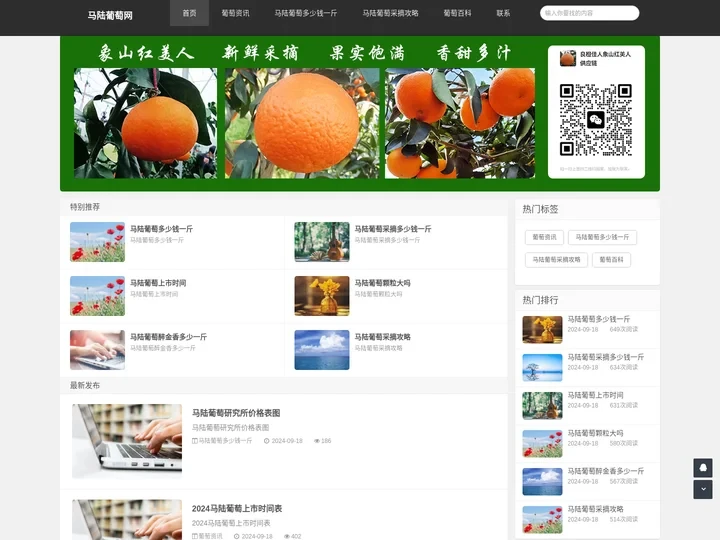Screen dimensions: 720x540
Task: Click guitar thumbnail beside recommended 马陆葡萄采摘多少钱一斤
Action: click(x=322, y=242)
